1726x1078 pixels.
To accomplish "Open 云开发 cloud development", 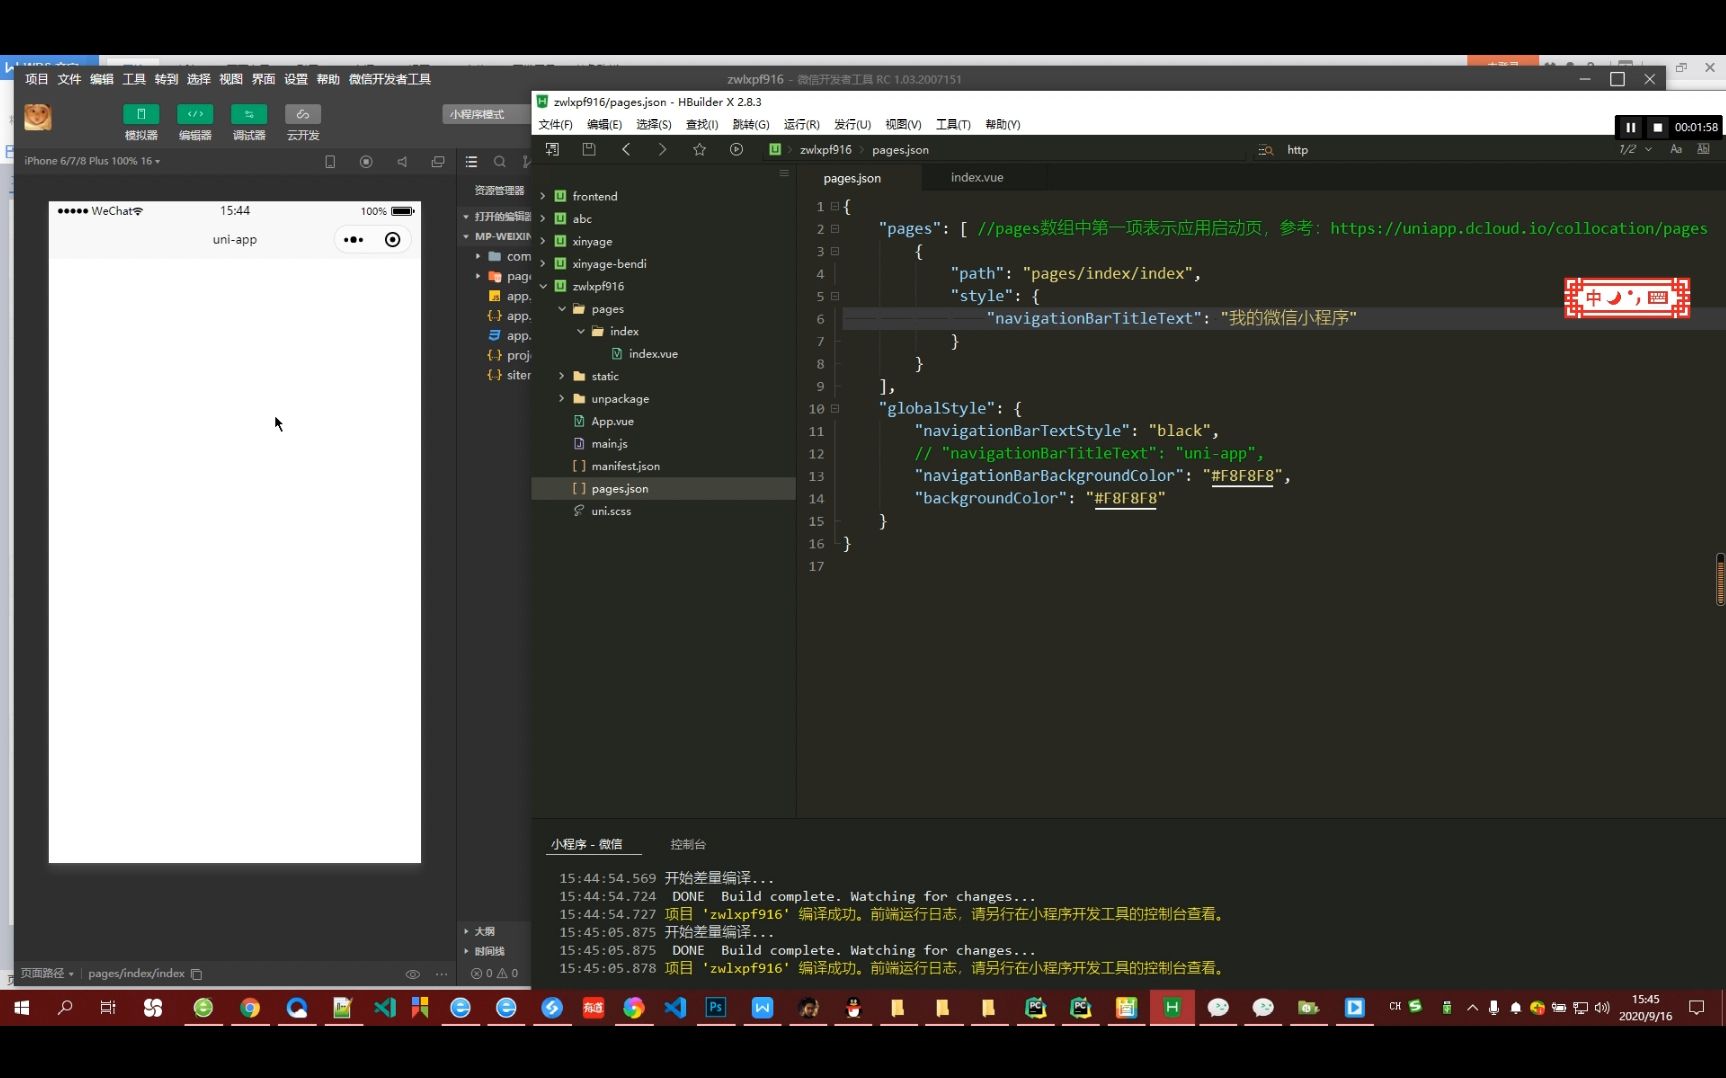I will click(x=303, y=114).
